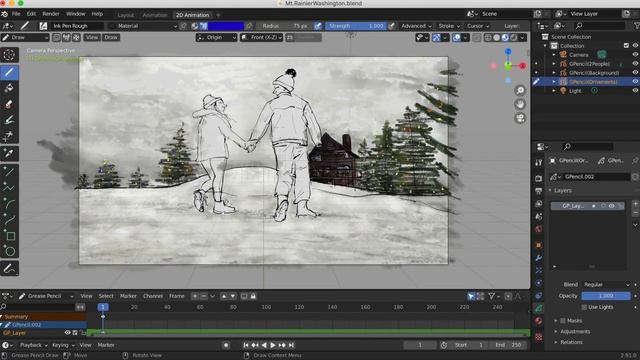Image resolution: width=640 pixels, height=360 pixels.
Task: Select the Draw pencil tool
Action: click(x=9, y=72)
